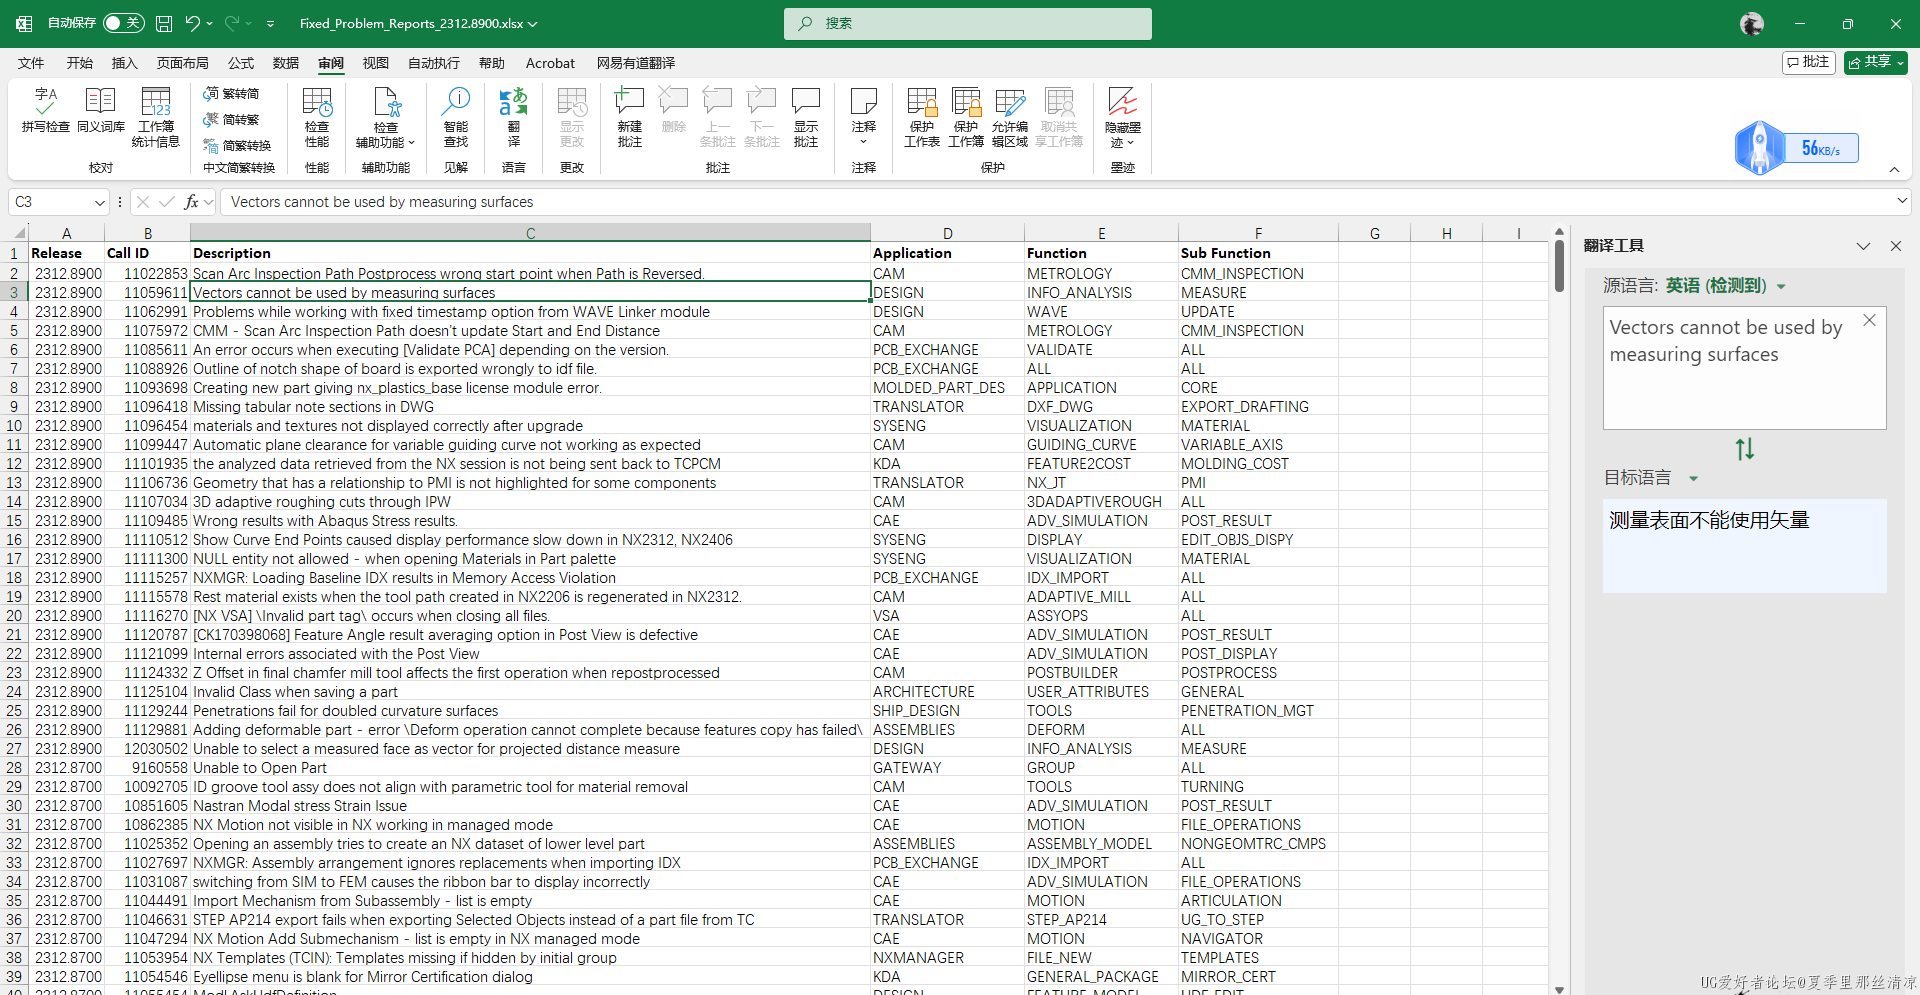Click the Comments (批注) button
This screenshot has height=995, width=1920.
(x=1809, y=62)
